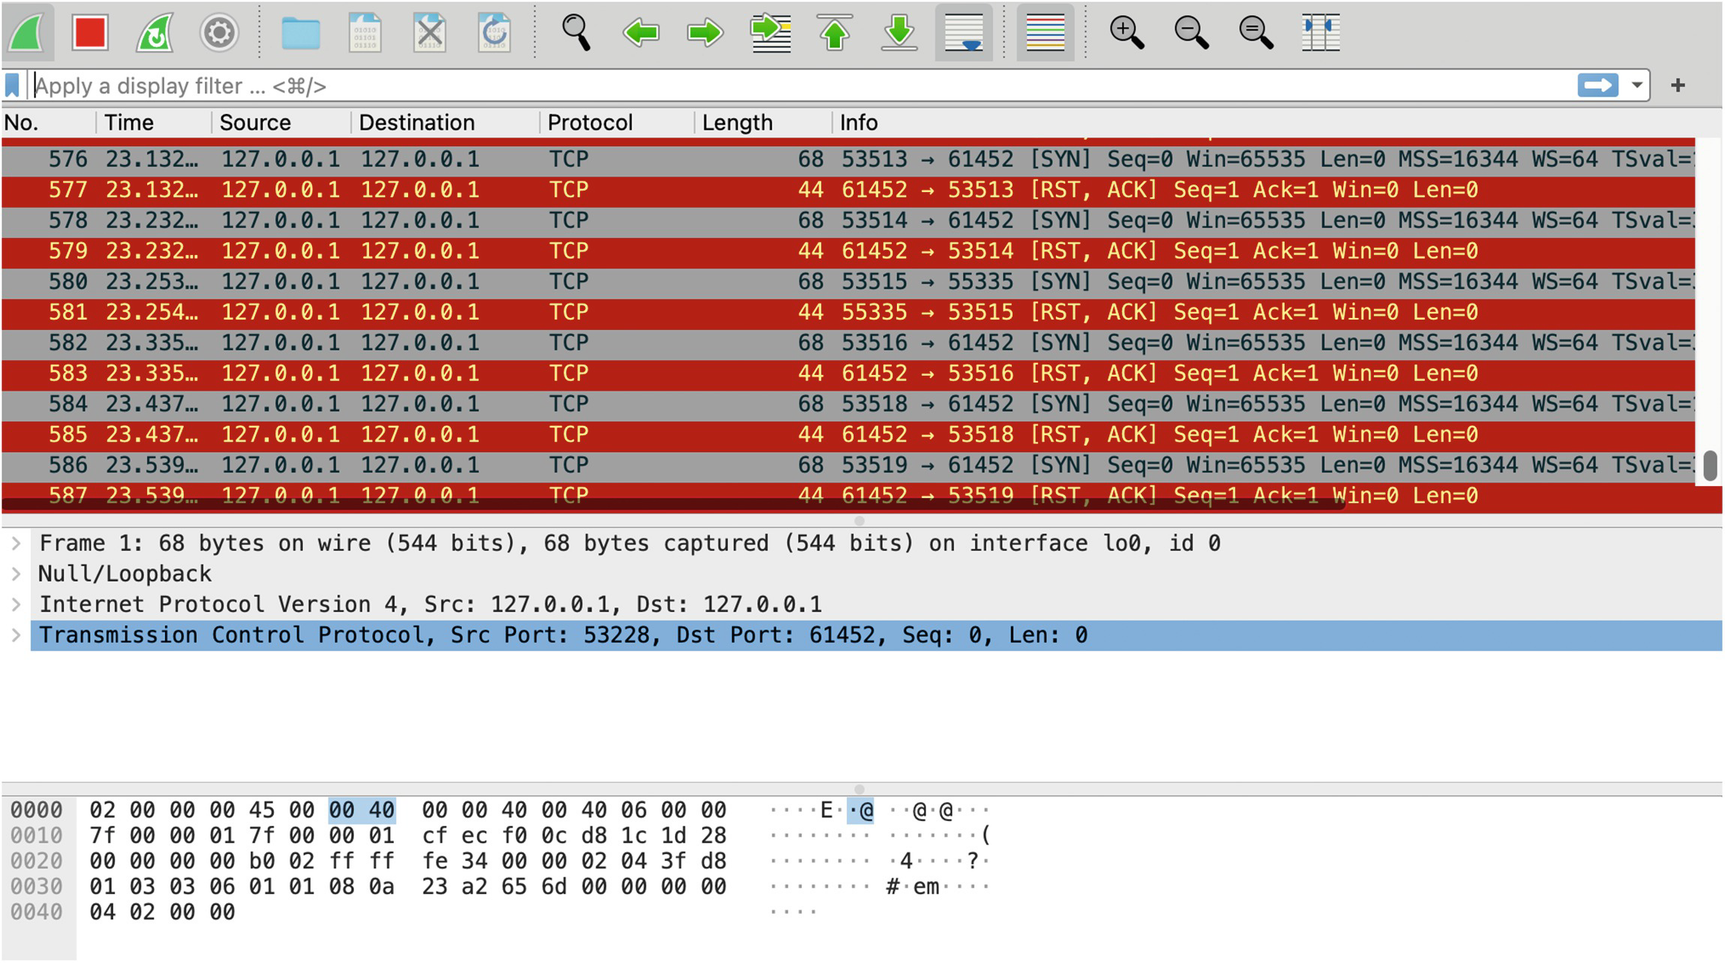The width and height of the screenshot is (1725, 963).
Task: Toggle packet colorization rules
Action: click(x=1045, y=33)
